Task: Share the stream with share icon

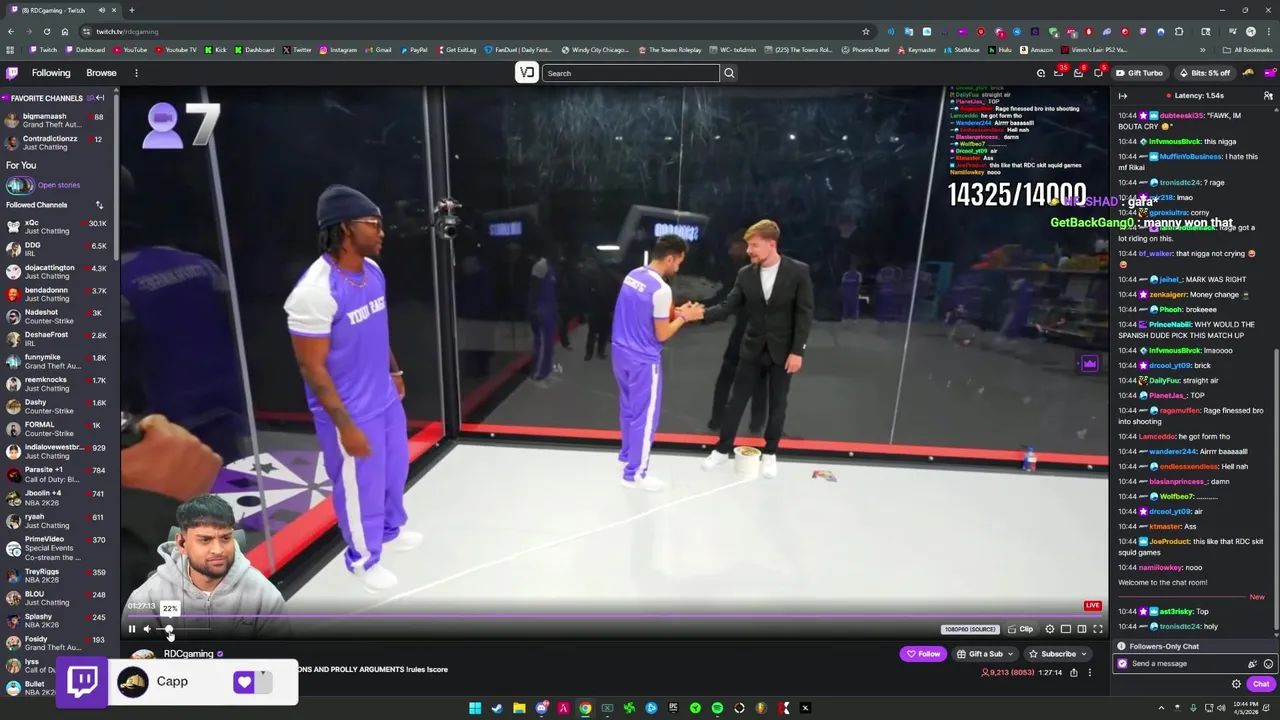Action: 1074,673
